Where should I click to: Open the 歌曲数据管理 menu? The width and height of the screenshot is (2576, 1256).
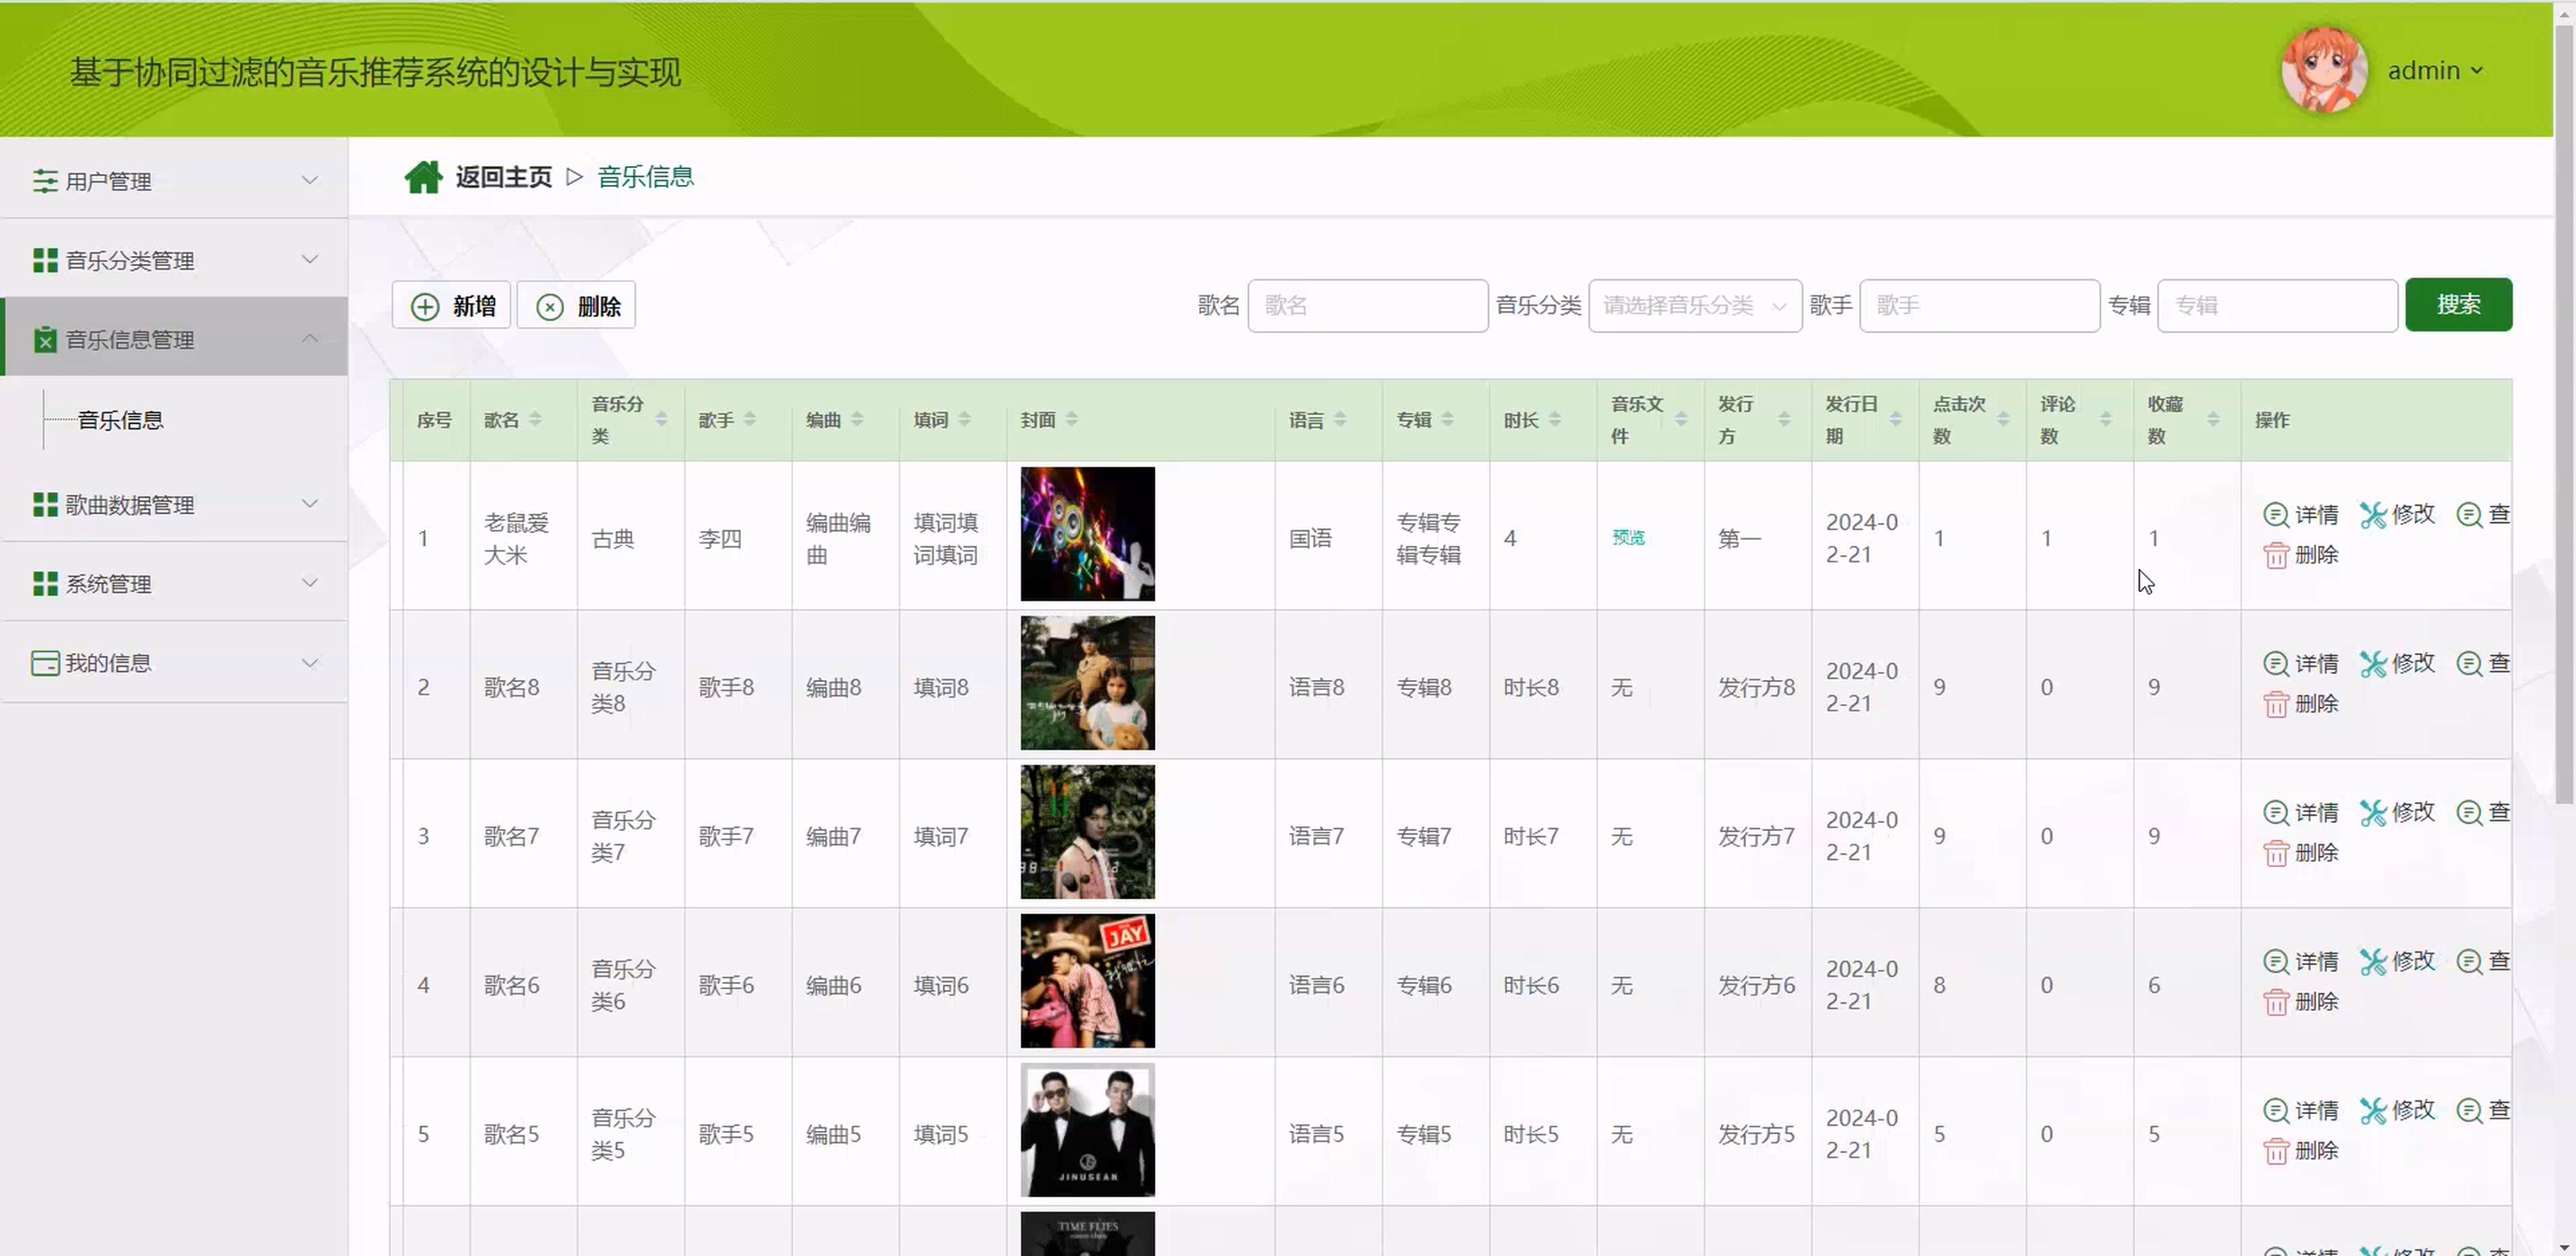point(175,504)
